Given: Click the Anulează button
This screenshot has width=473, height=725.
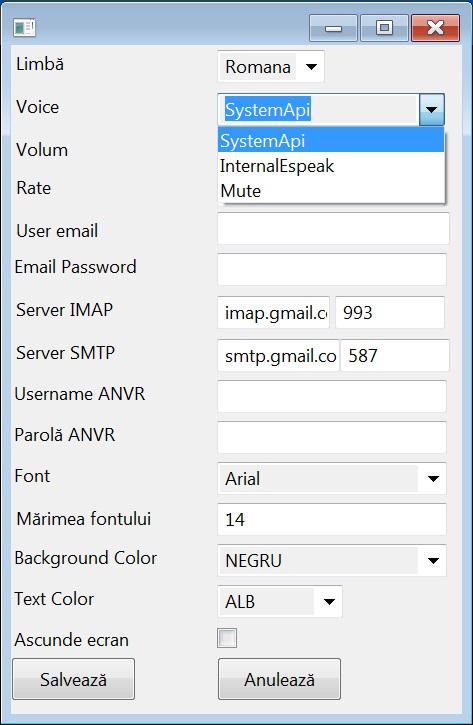Looking at the screenshot, I should (279, 679).
